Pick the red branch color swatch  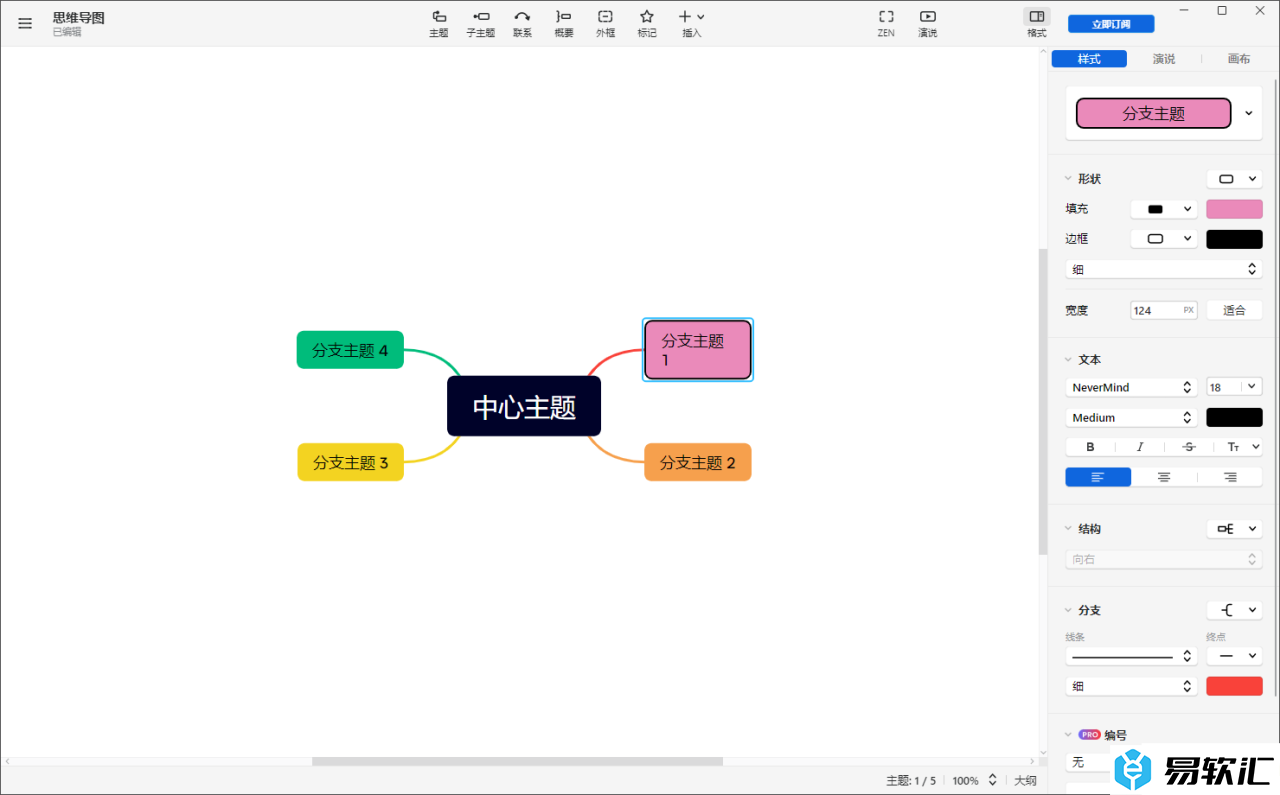(x=1235, y=686)
